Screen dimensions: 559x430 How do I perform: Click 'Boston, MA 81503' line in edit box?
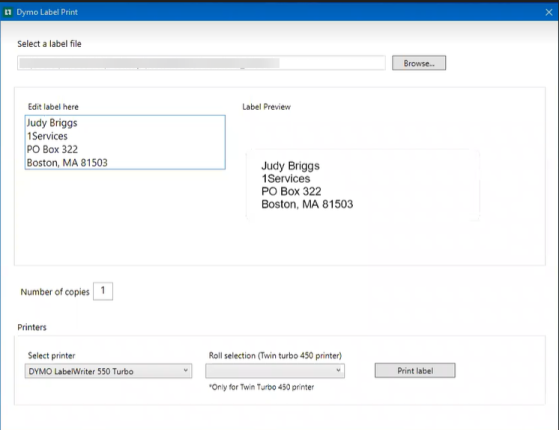(x=67, y=163)
